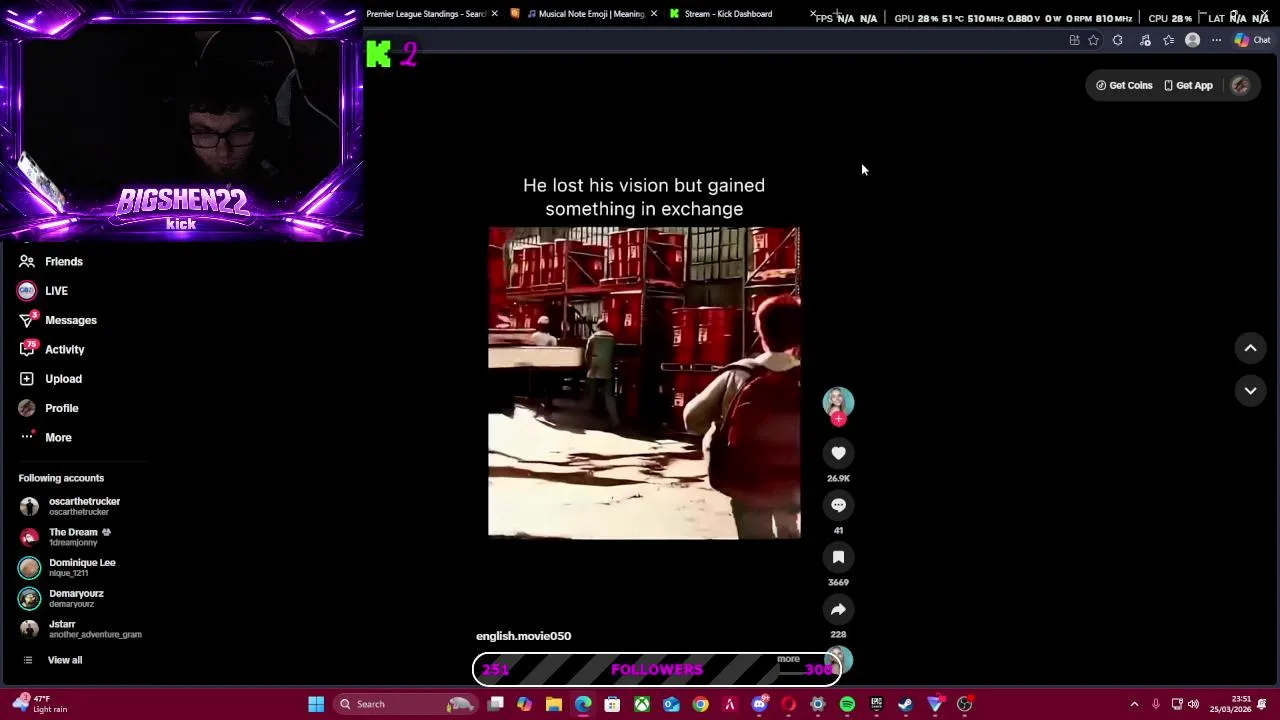Switch to Musical Note Emoji tab

583,14
